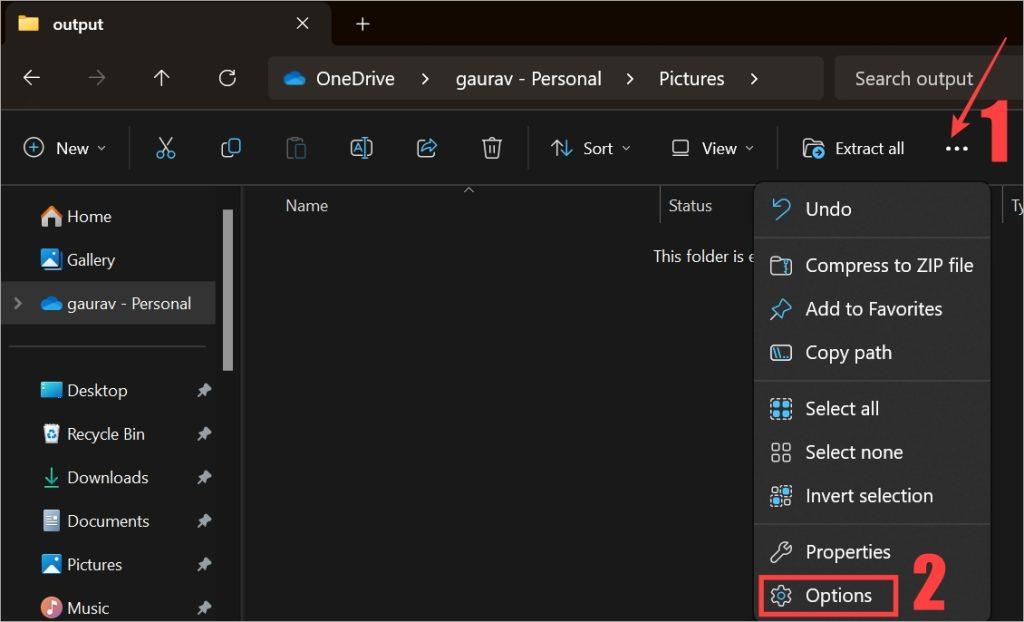Open Music in sidebar

74,608
